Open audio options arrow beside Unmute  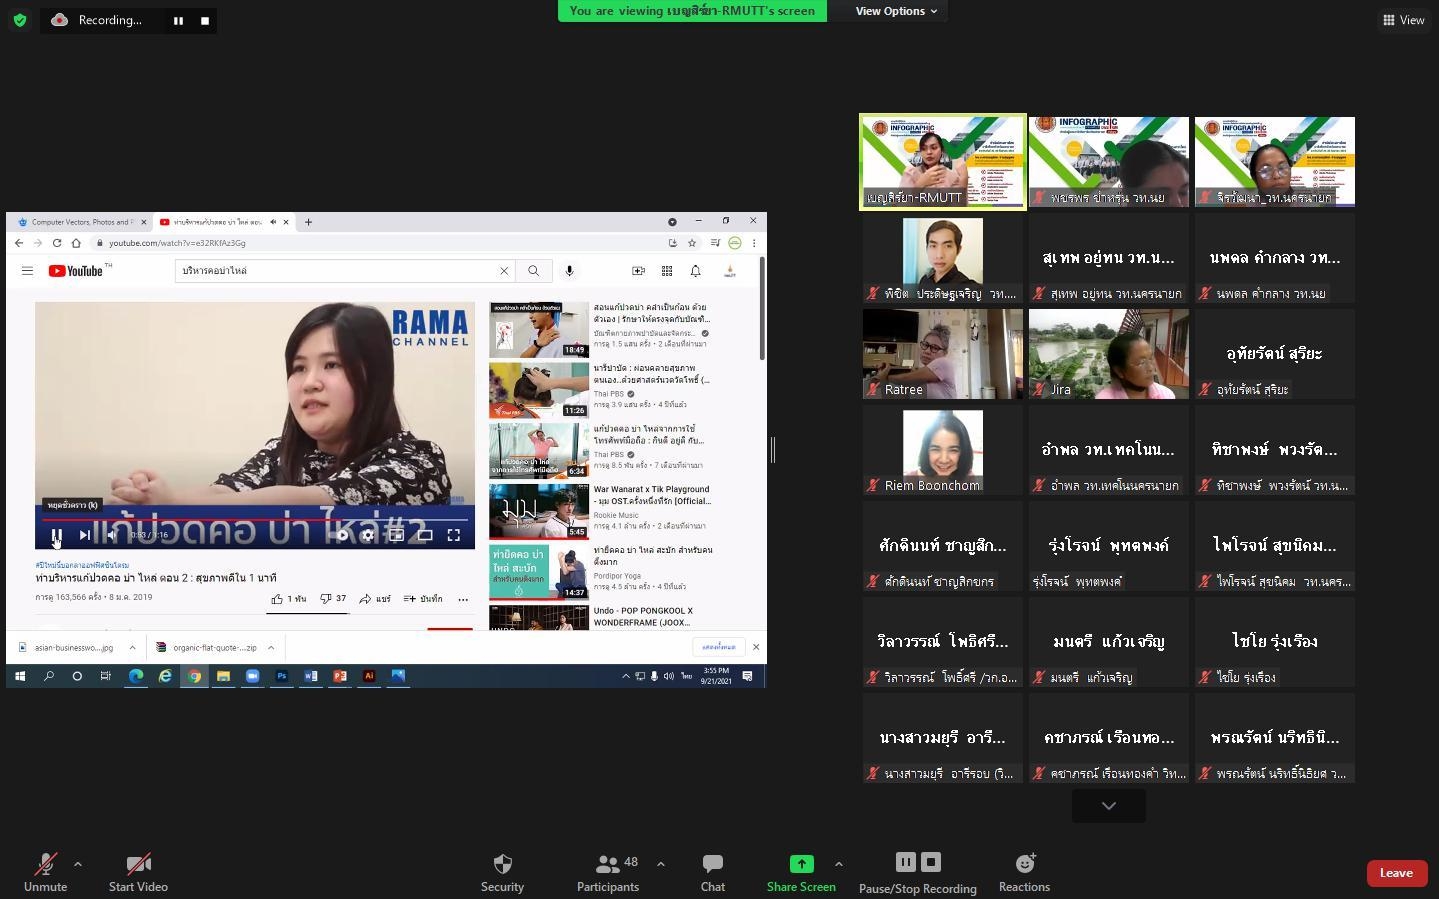pyautogui.click(x=78, y=864)
